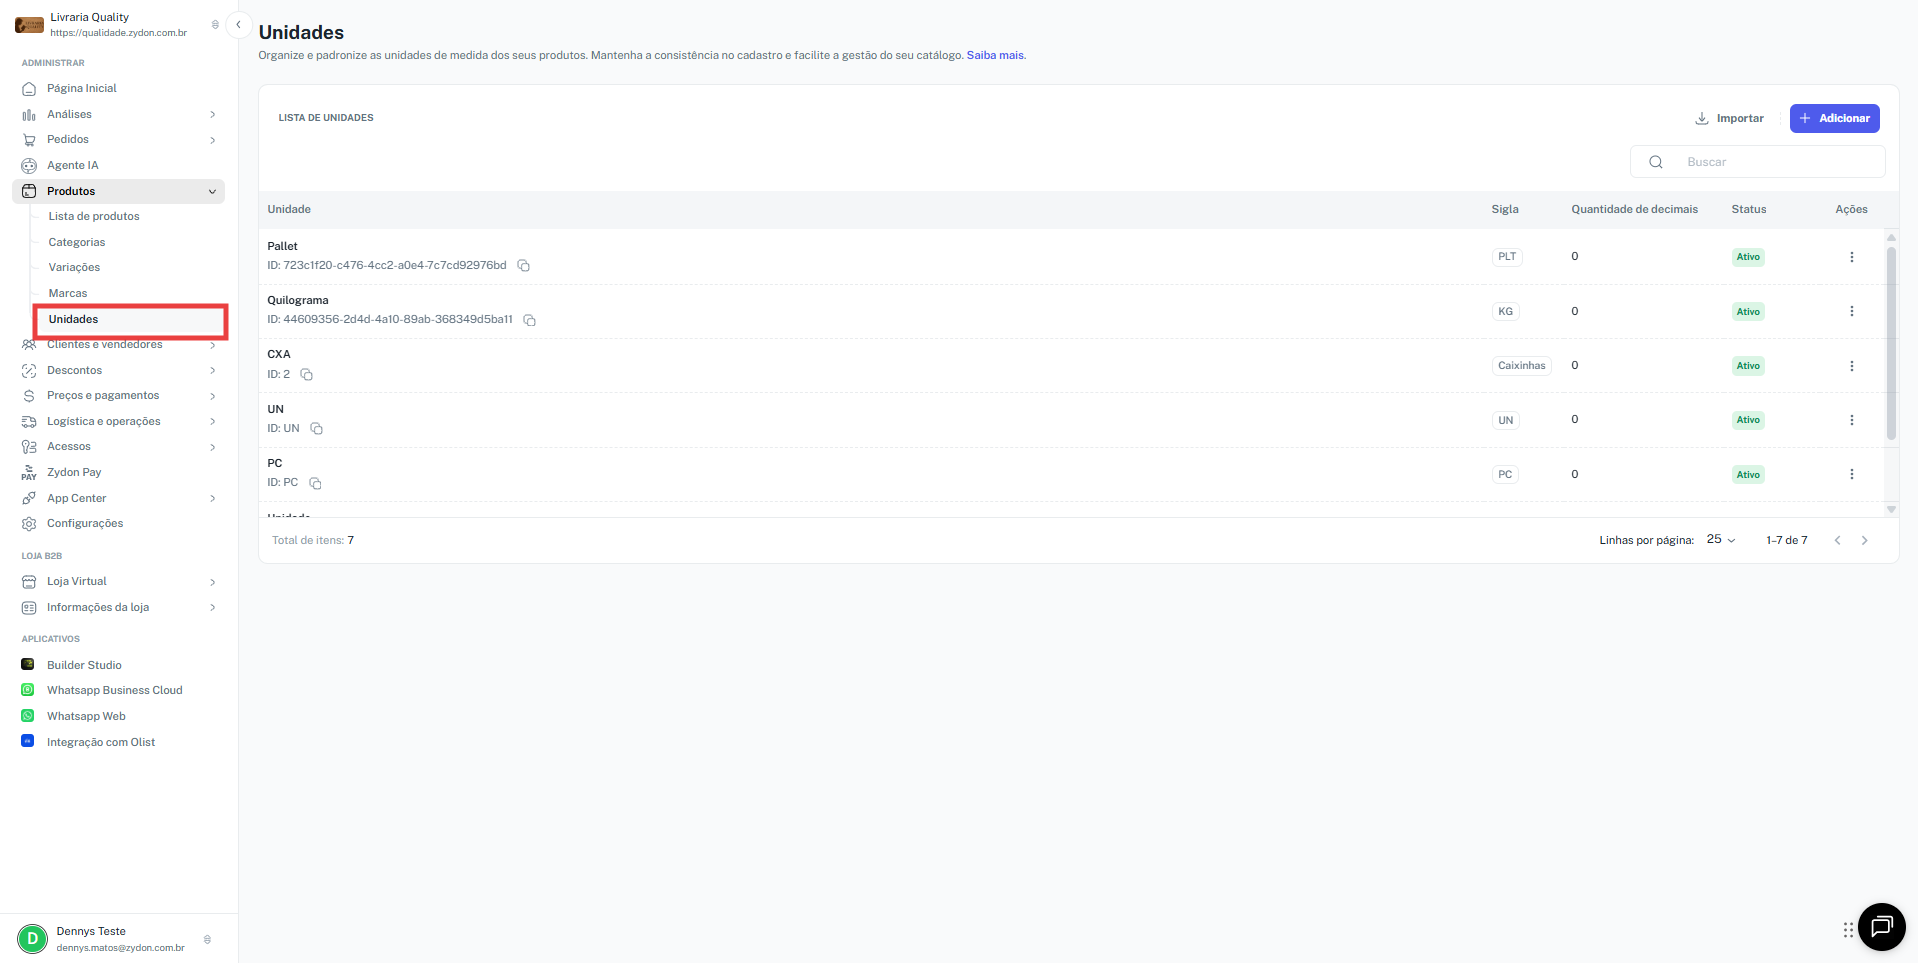Copy the PC unit ID
The image size is (1918, 963).
315,483
